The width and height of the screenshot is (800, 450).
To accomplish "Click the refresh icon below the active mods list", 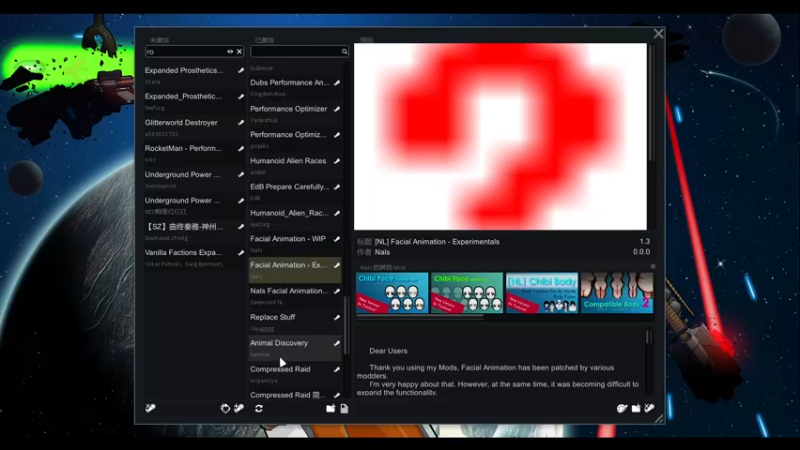I will click(x=259, y=408).
